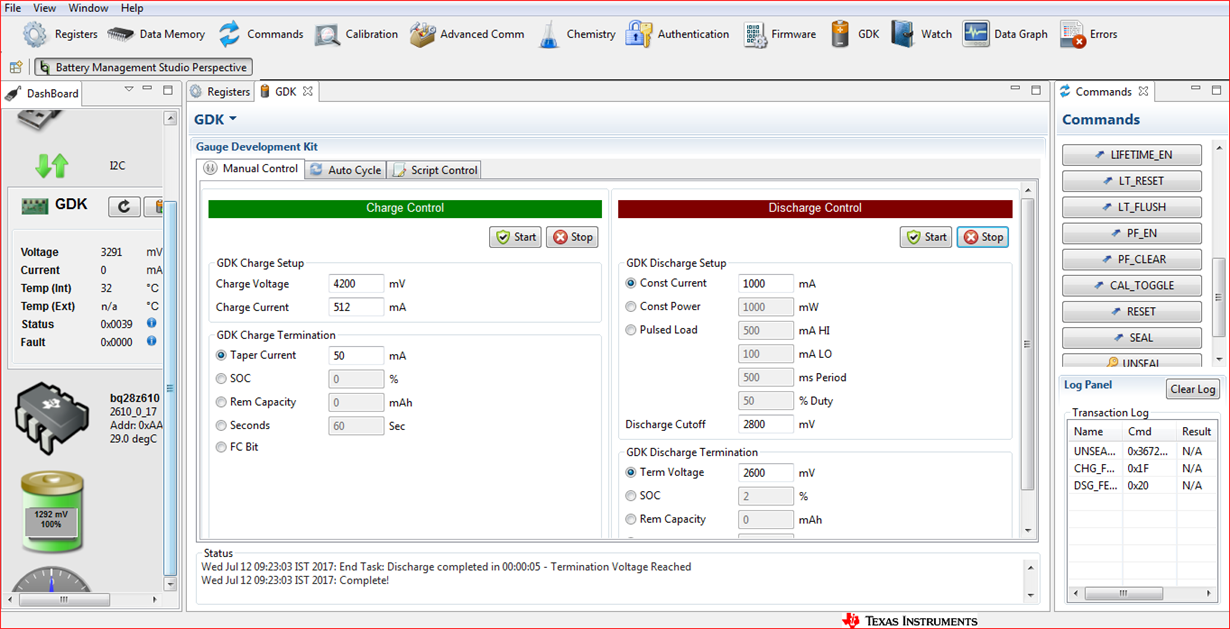
Task: Stop charging in Charge Control
Action: pyautogui.click(x=572, y=237)
